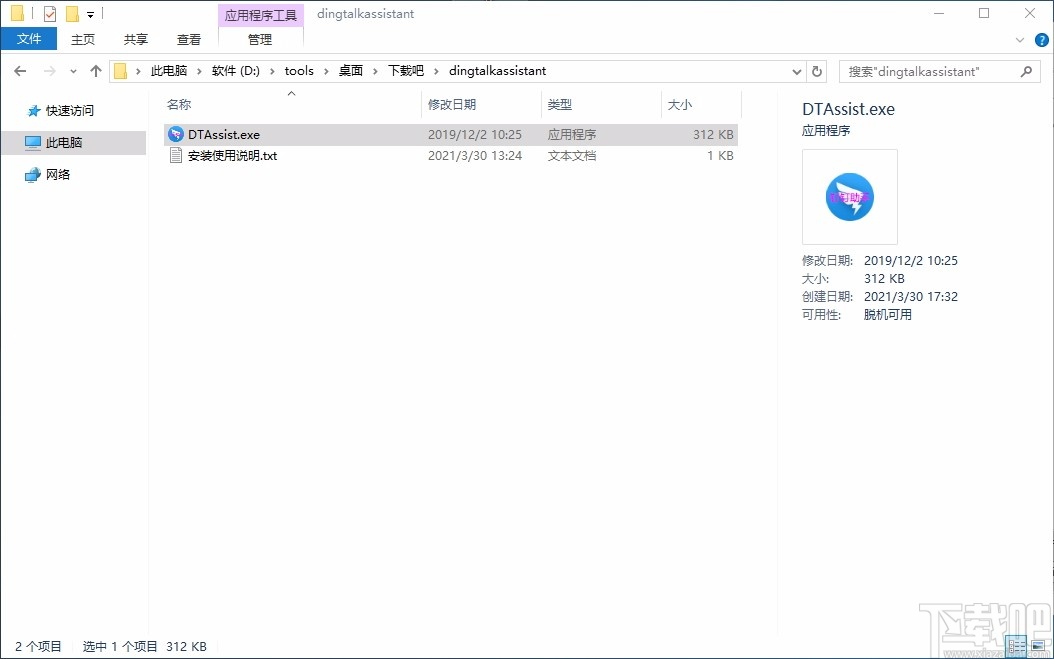Open the 文件 menu
This screenshot has height=659, width=1054.
tap(29, 39)
